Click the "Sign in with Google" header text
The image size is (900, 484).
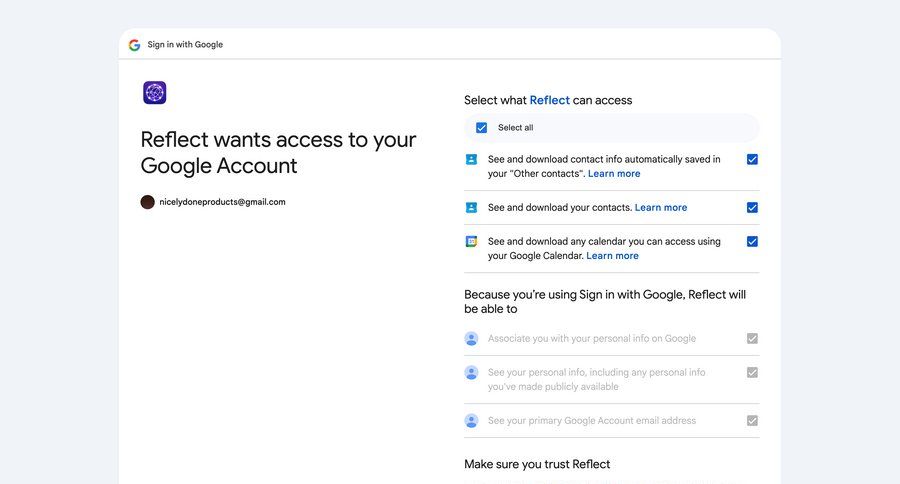[185, 44]
